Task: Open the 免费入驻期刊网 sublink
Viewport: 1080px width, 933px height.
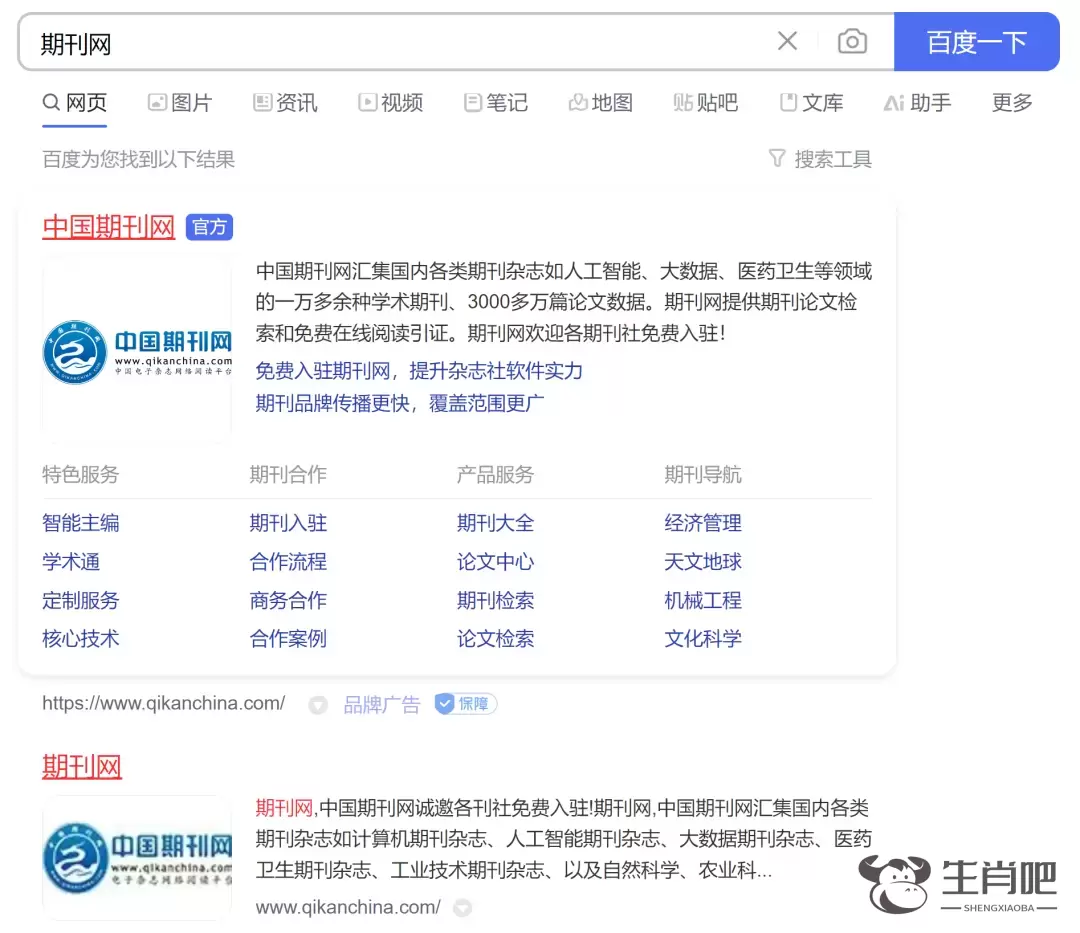Action: click(x=322, y=371)
